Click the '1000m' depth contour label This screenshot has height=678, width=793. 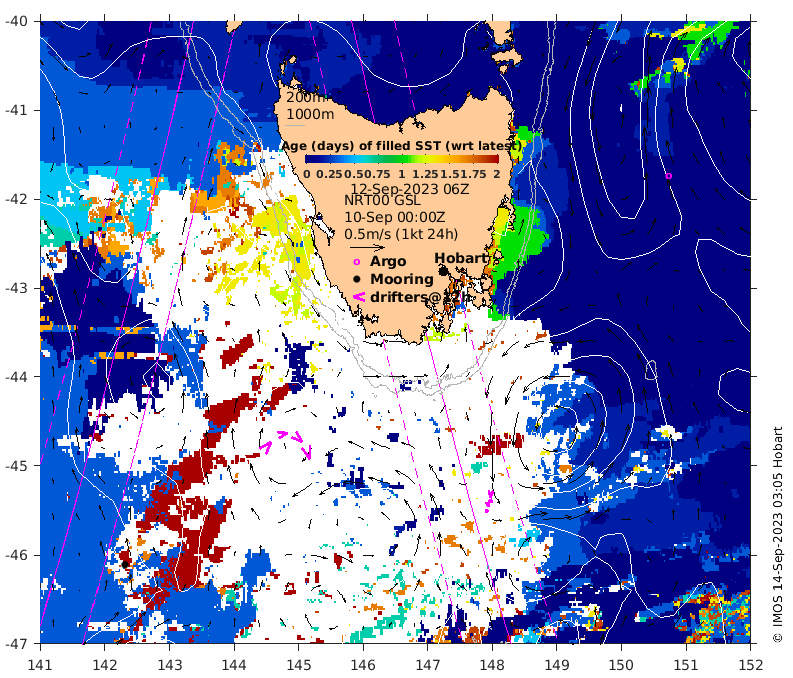coord(310,114)
